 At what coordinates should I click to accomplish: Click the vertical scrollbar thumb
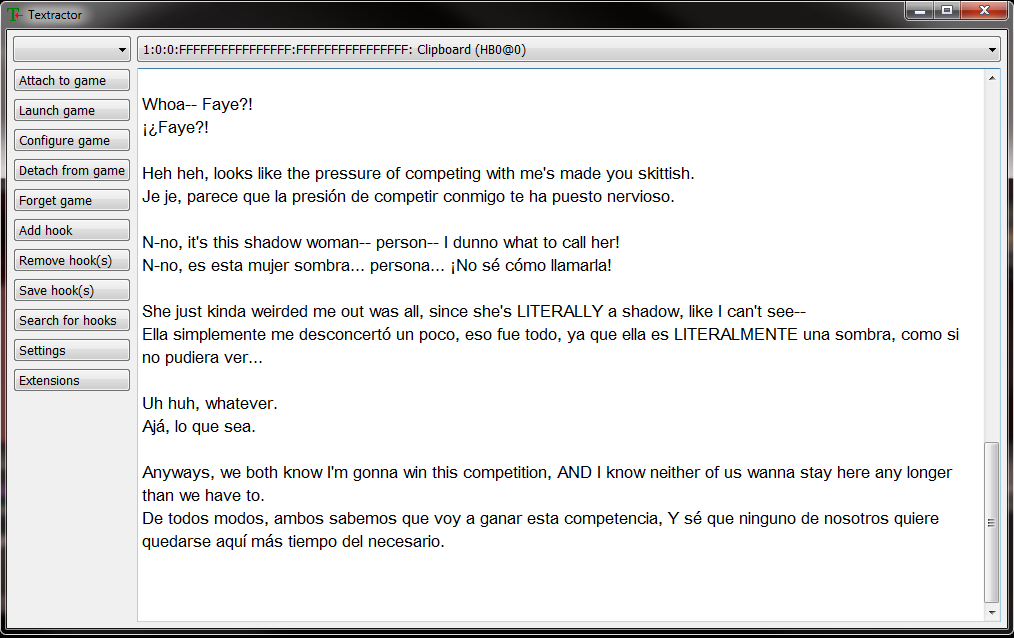tap(991, 522)
